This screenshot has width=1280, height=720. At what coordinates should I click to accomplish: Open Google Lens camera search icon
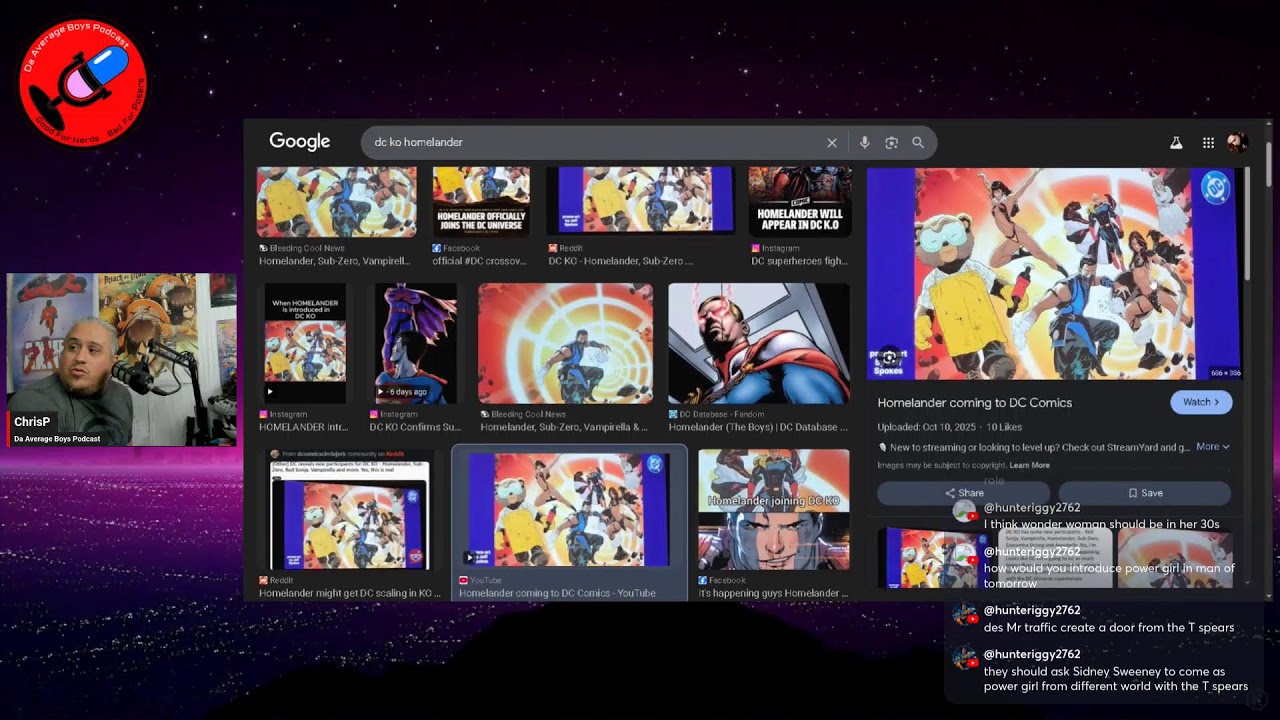(x=891, y=143)
